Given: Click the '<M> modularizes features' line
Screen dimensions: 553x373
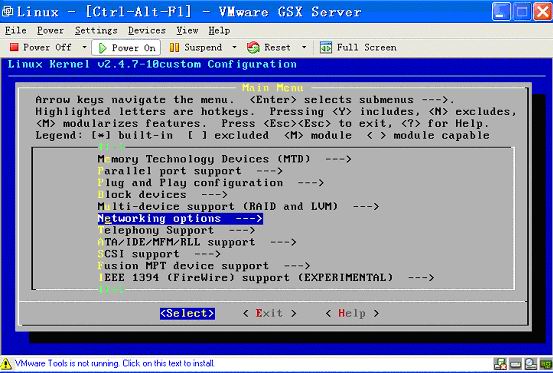Looking at the screenshot, I should [262, 124].
